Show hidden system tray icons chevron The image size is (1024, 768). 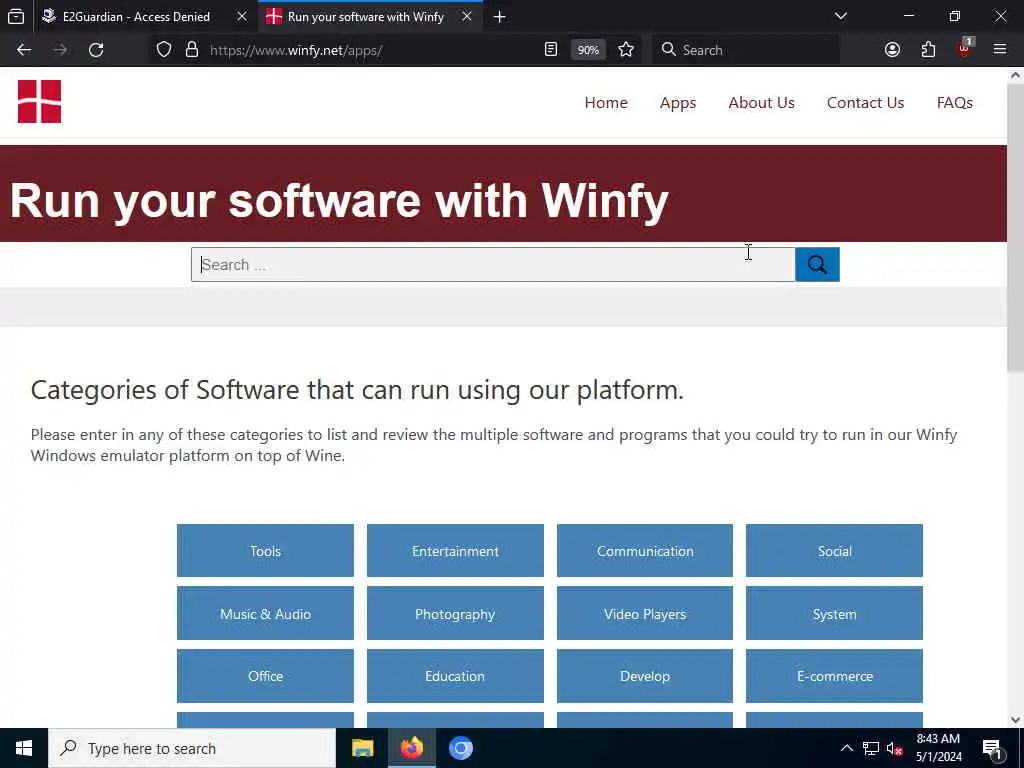coord(846,748)
